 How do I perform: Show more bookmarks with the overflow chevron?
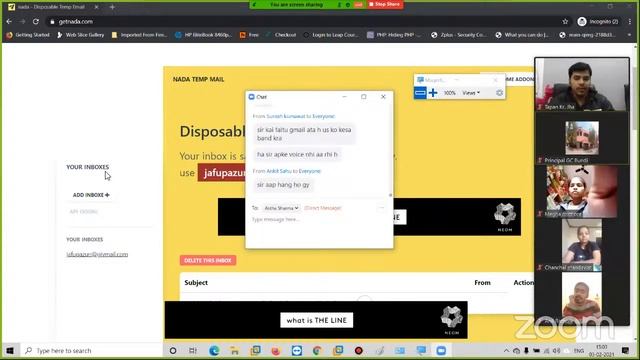(x=629, y=35)
